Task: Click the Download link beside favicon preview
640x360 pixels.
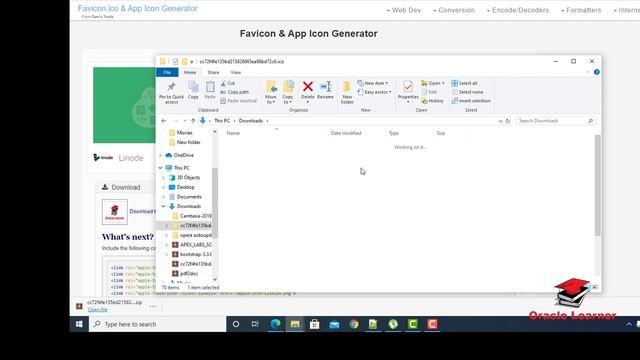Action: coord(142,211)
